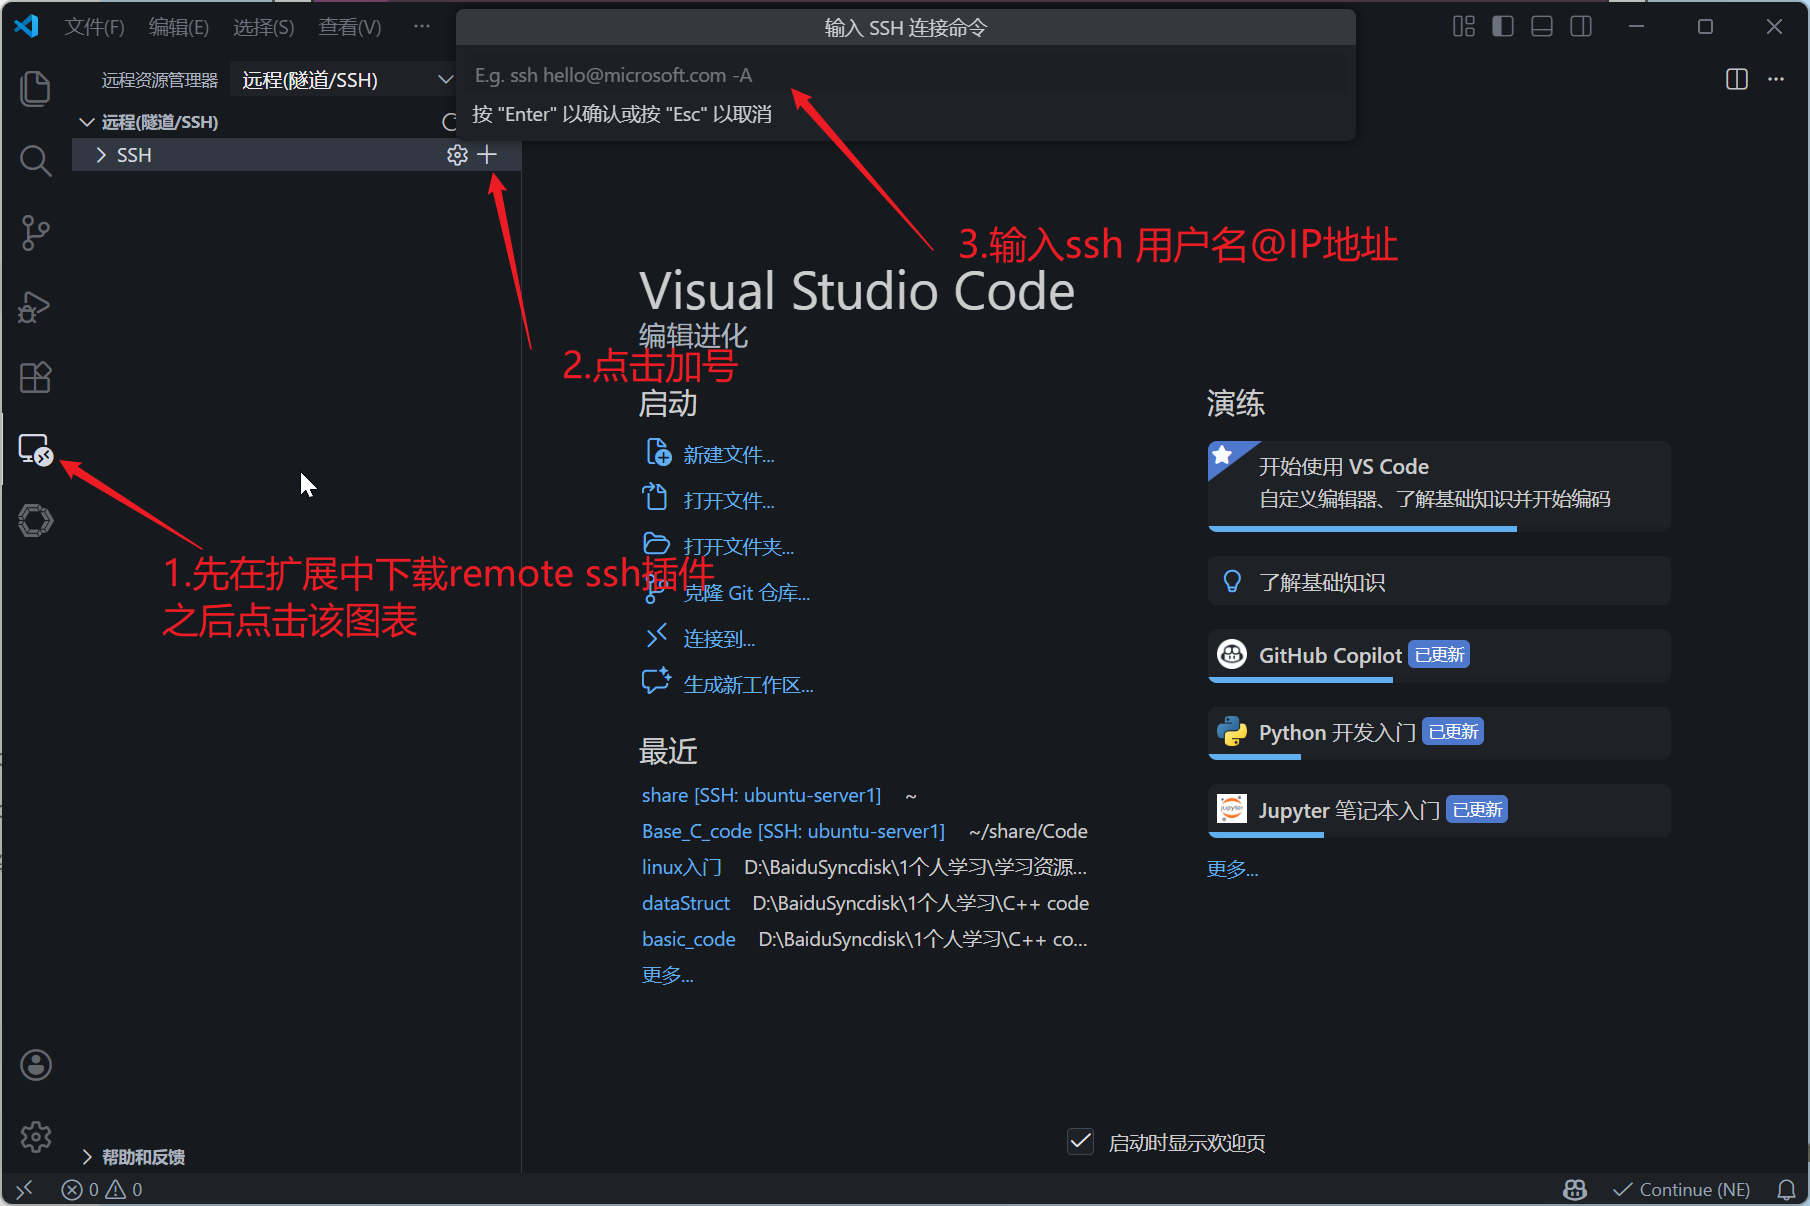Open the GitHub Copilot walkthrough

coord(1439,656)
